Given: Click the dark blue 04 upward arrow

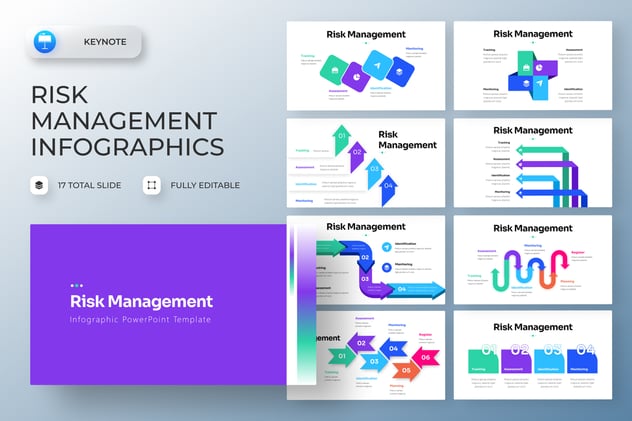Looking at the screenshot, I should (x=389, y=186).
